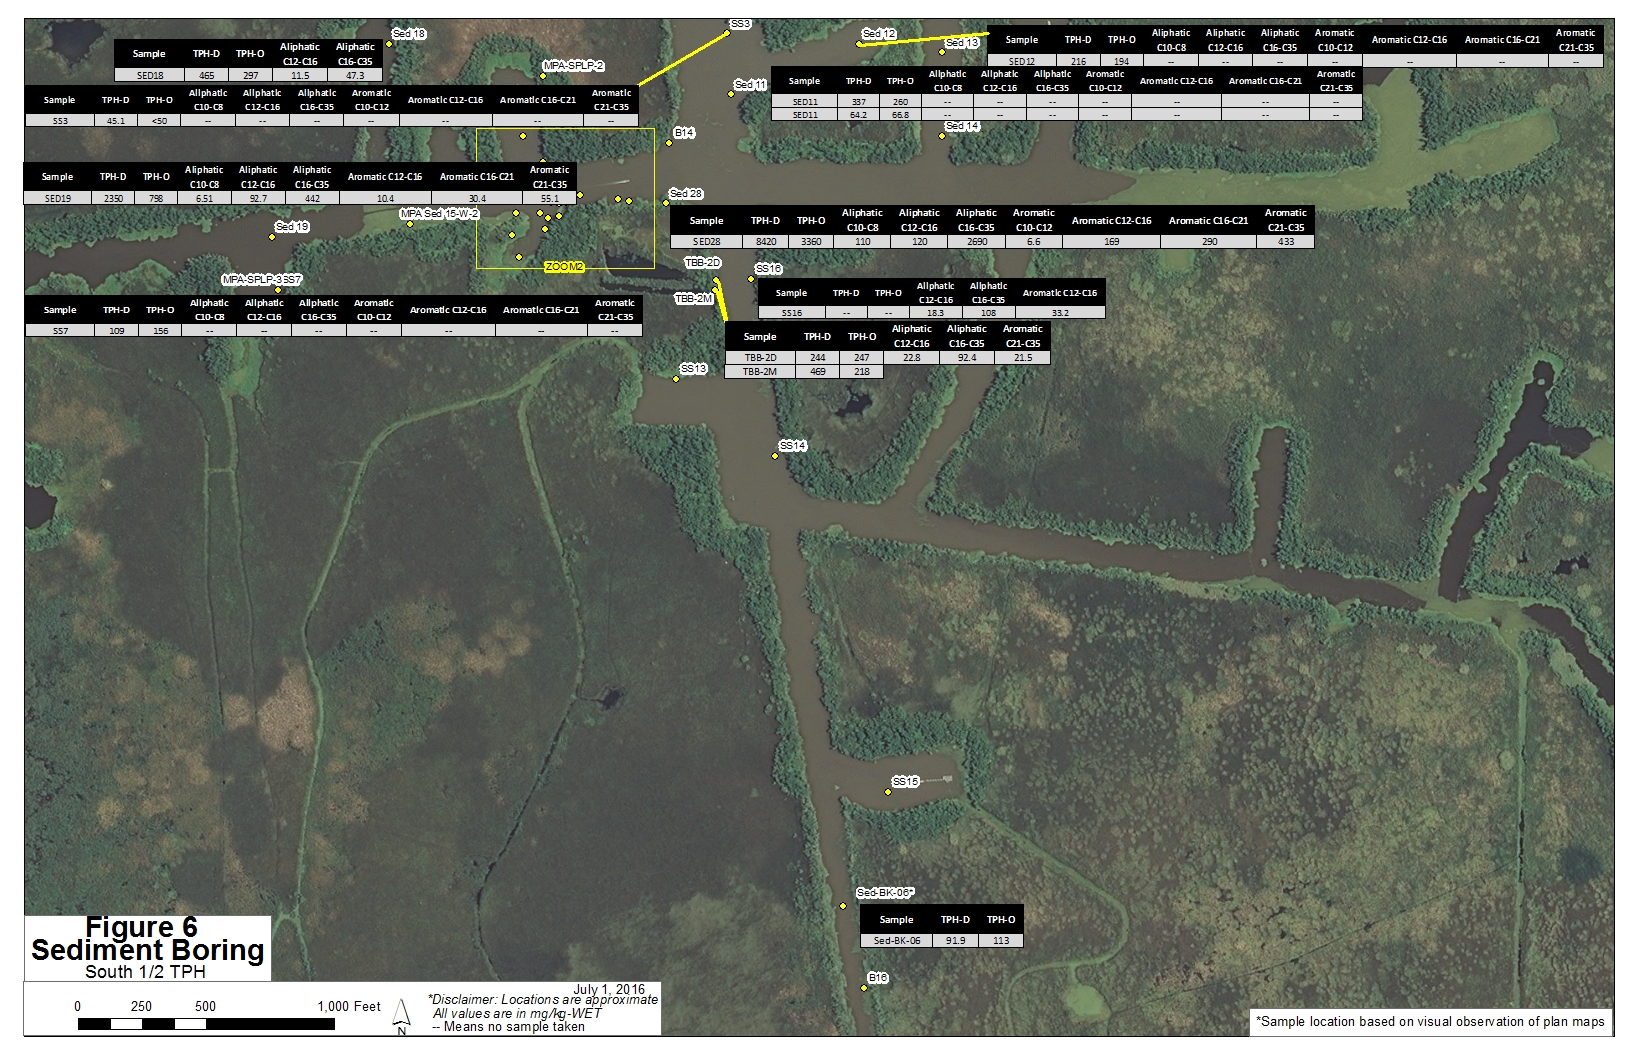Click the SS16 sample point marker

point(751,279)
